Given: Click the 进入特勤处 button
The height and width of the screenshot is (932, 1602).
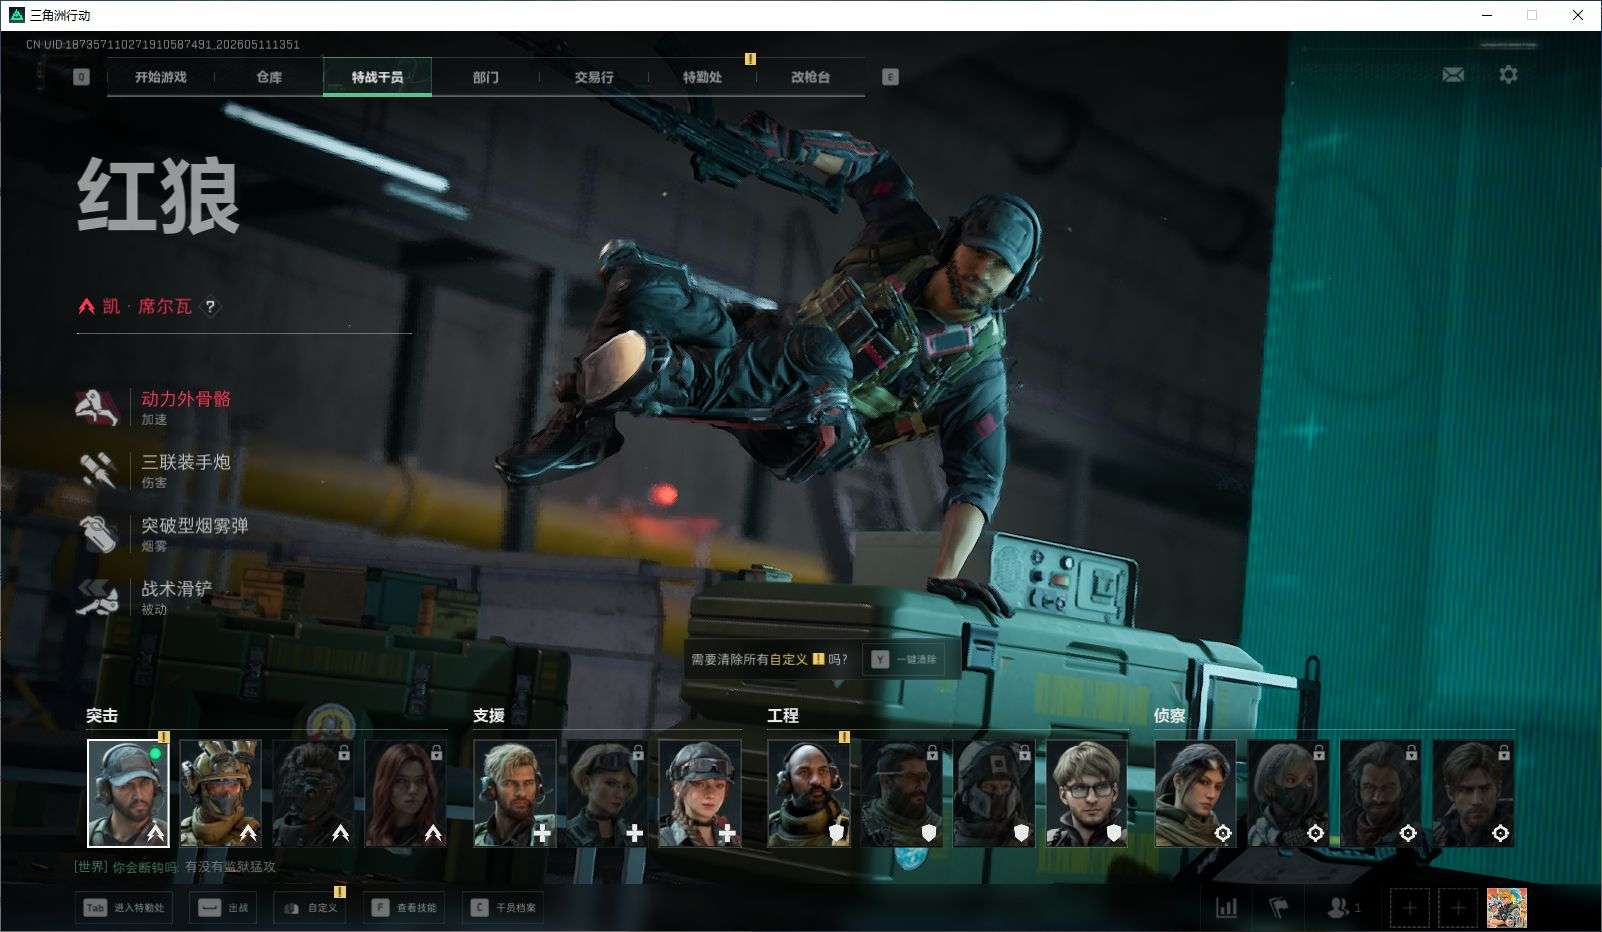Looking at the screenshot, I should click(x=124, y=908).
